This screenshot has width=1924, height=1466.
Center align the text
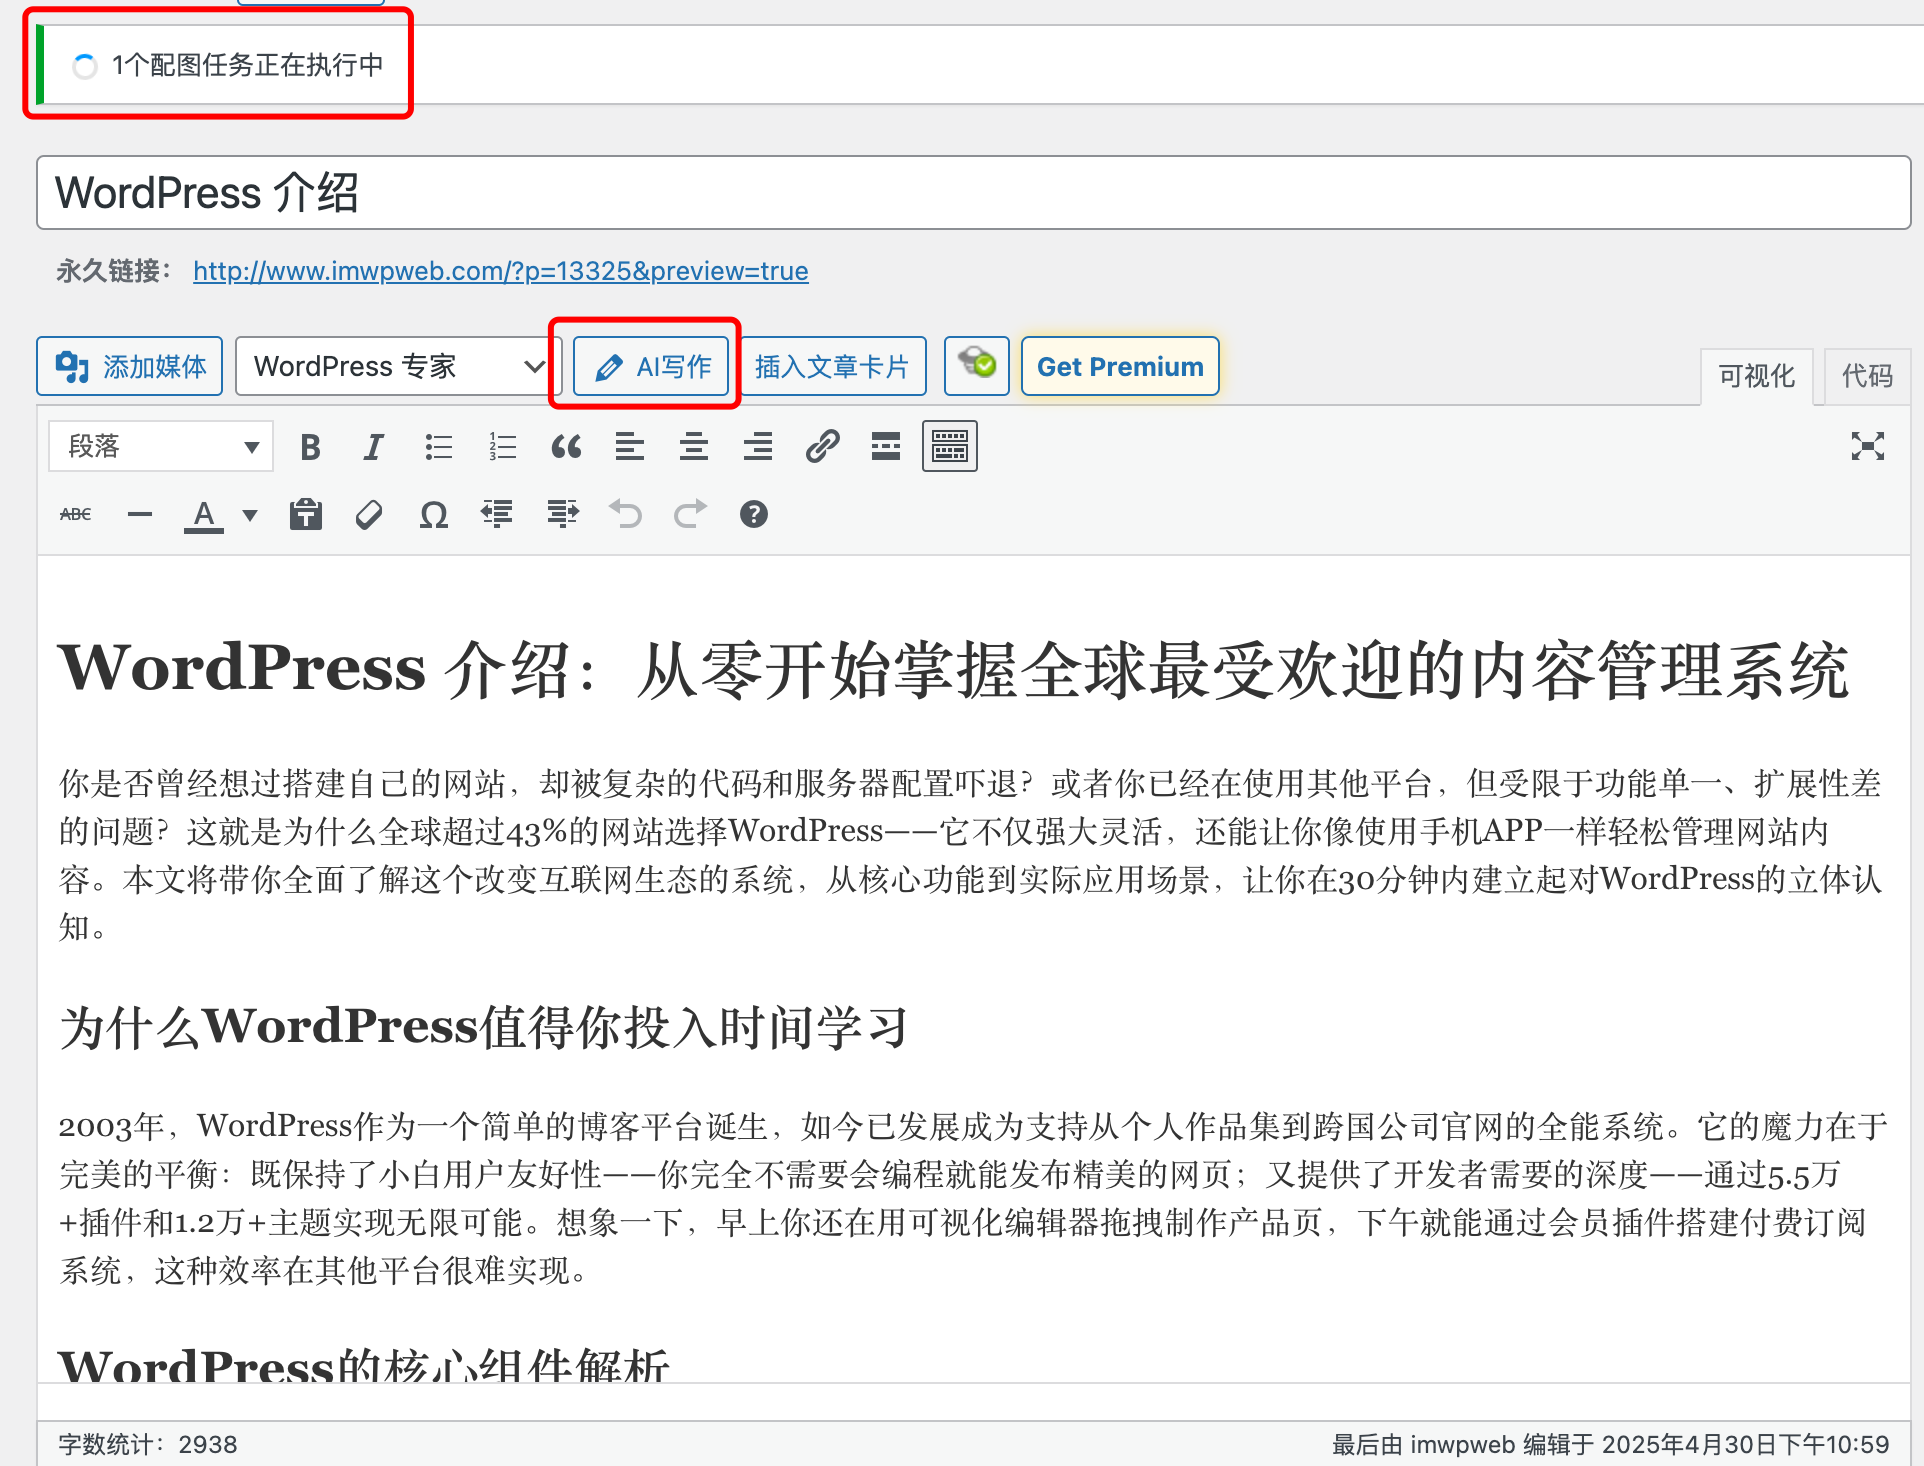694,446
